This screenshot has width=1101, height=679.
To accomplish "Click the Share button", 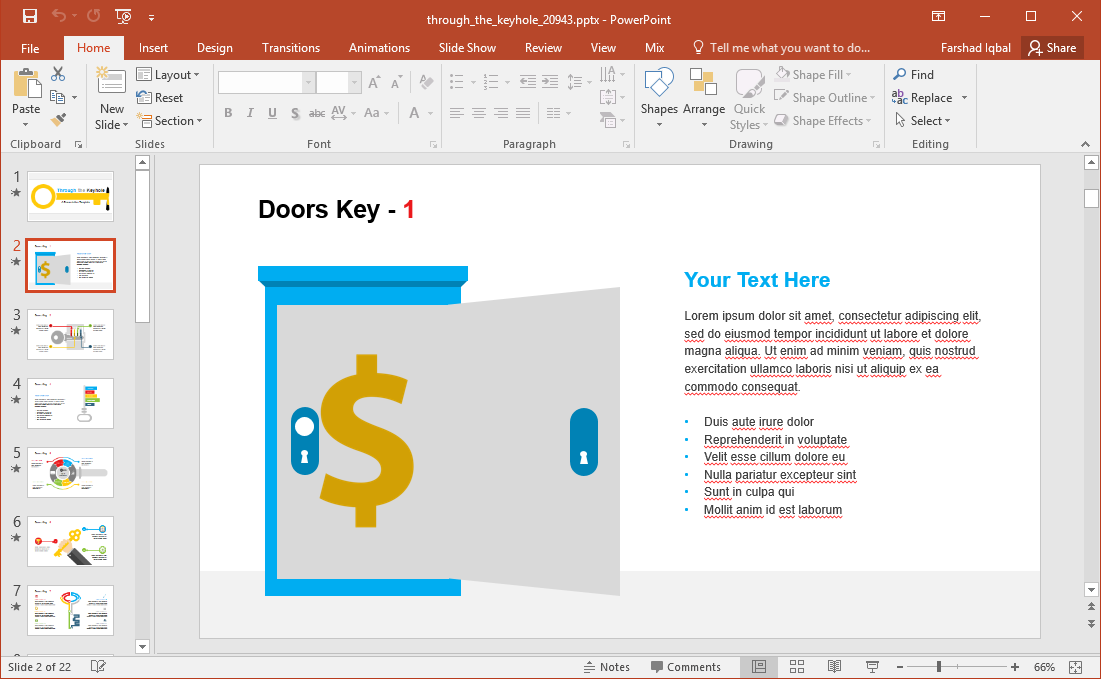I will pos(1053,48).
